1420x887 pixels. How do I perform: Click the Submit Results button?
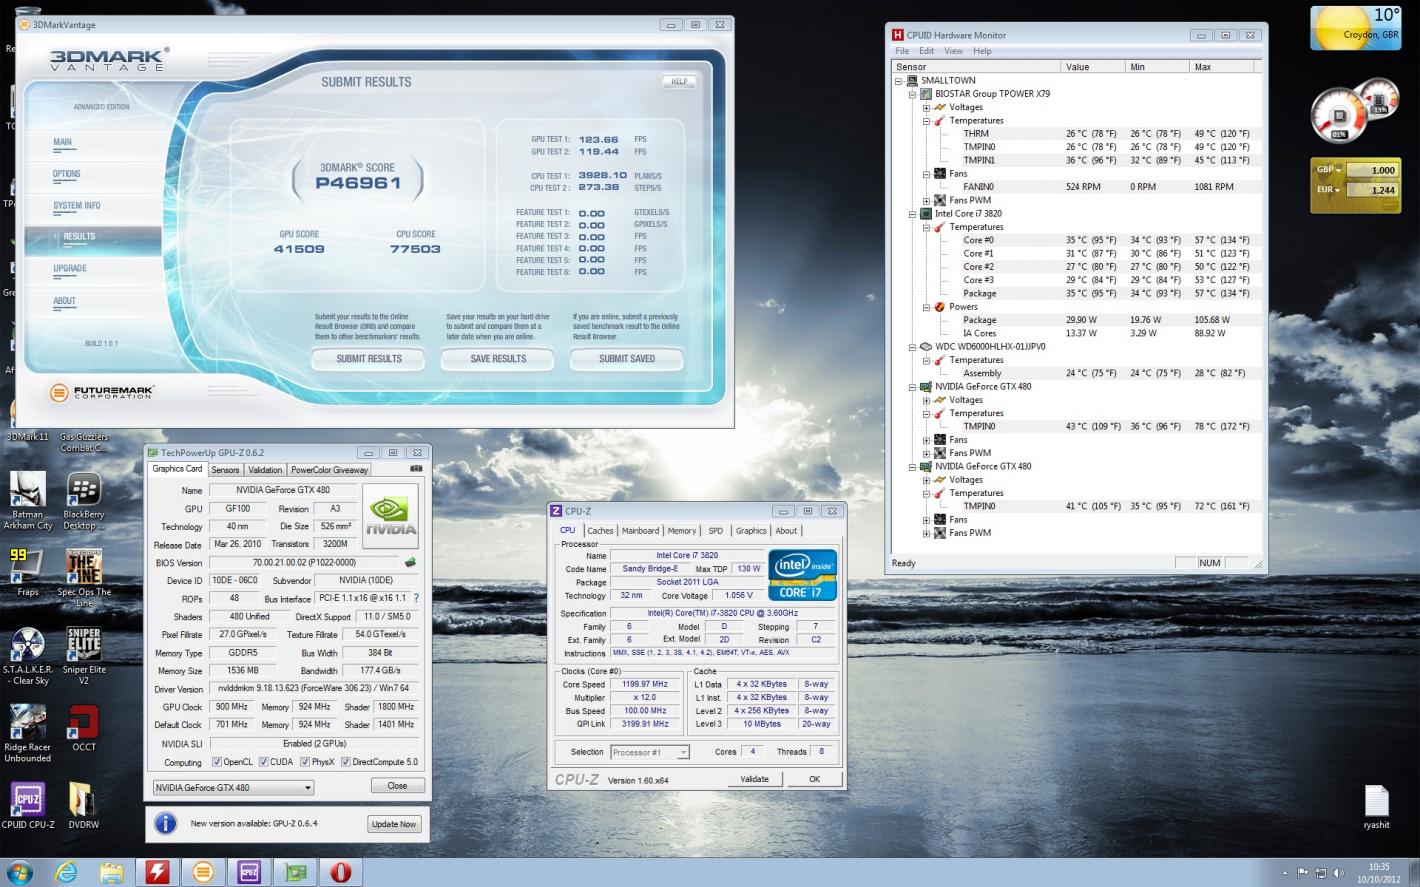pyautogui.click(x=369, y=359)
